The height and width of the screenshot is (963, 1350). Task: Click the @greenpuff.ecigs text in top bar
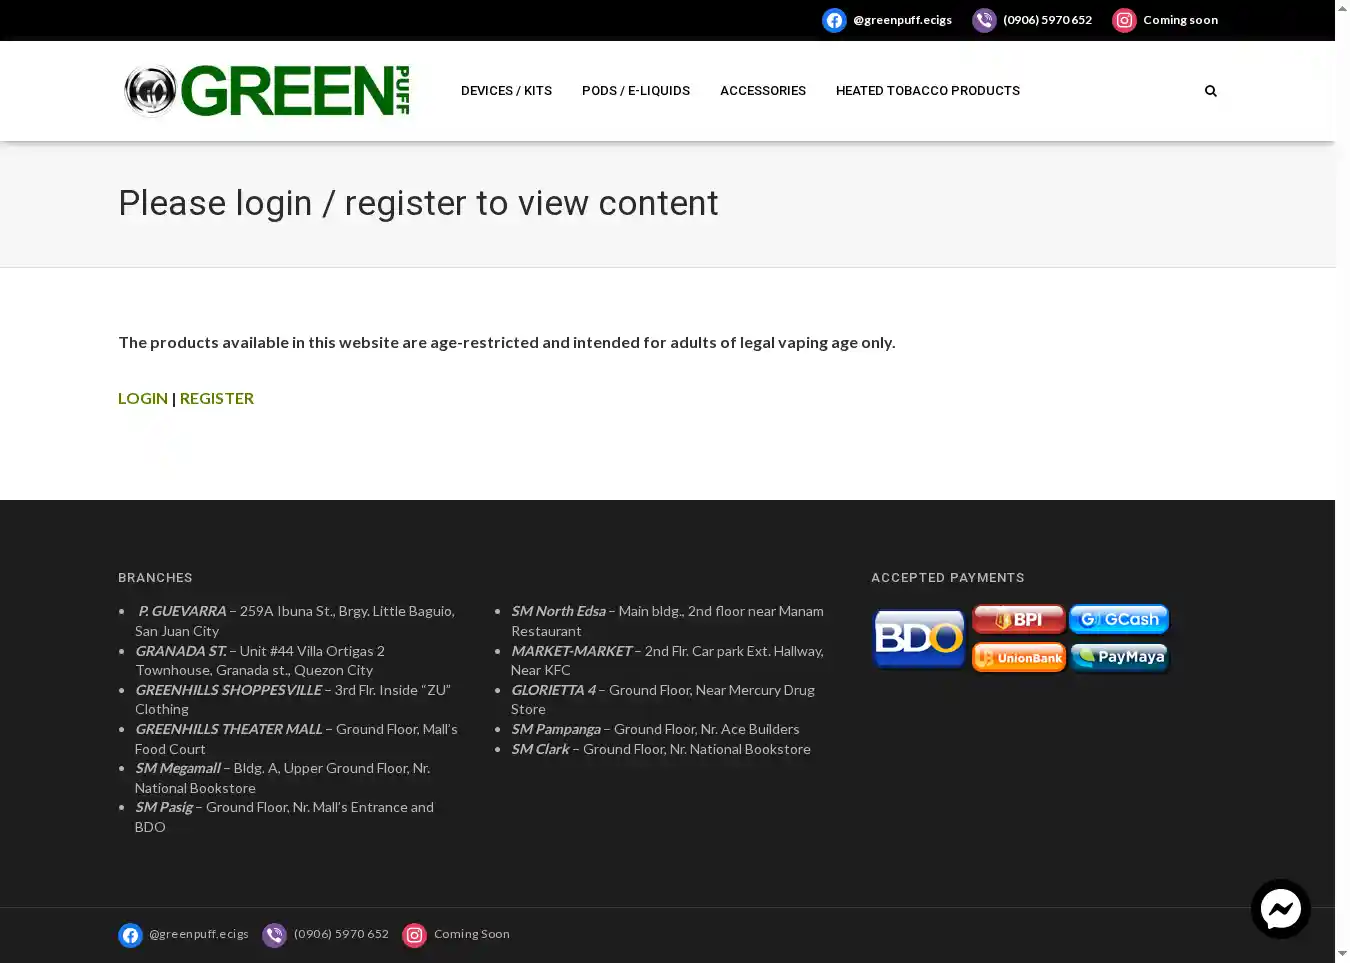[x=902, y=20]
